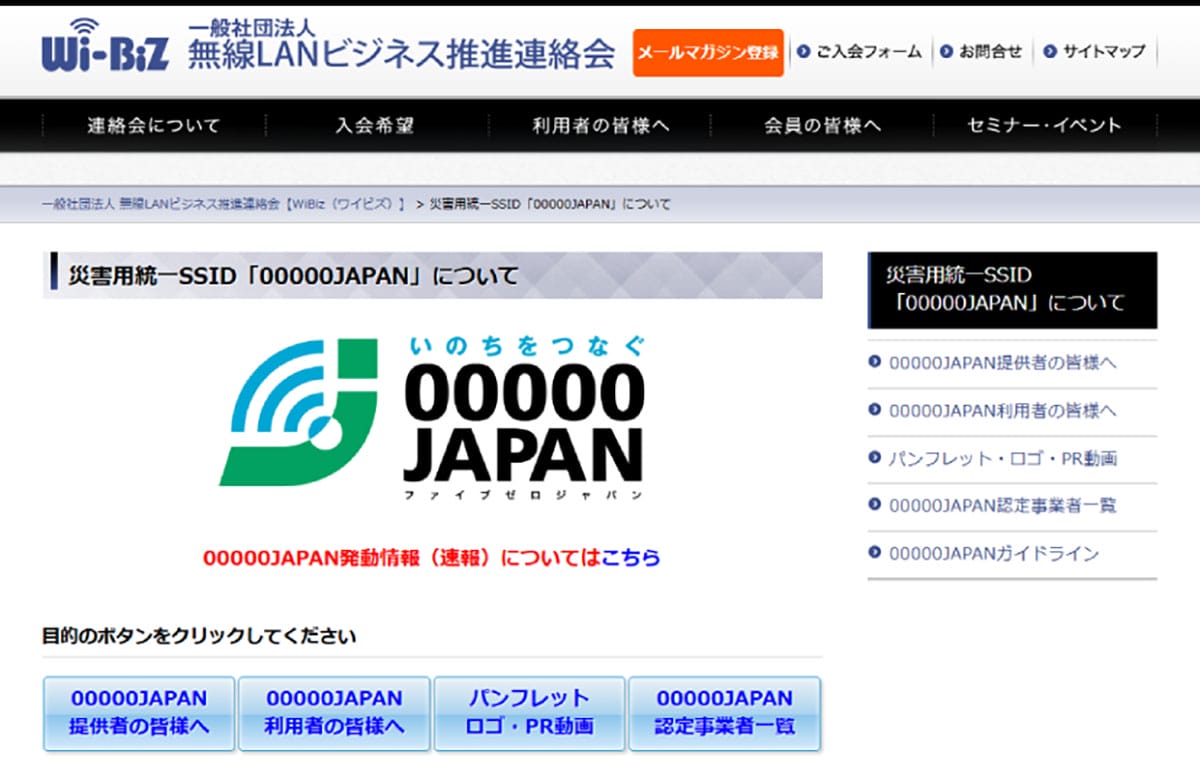Open sidebar link パンフレット・ロゴ・PR動画

[1002, 459]
